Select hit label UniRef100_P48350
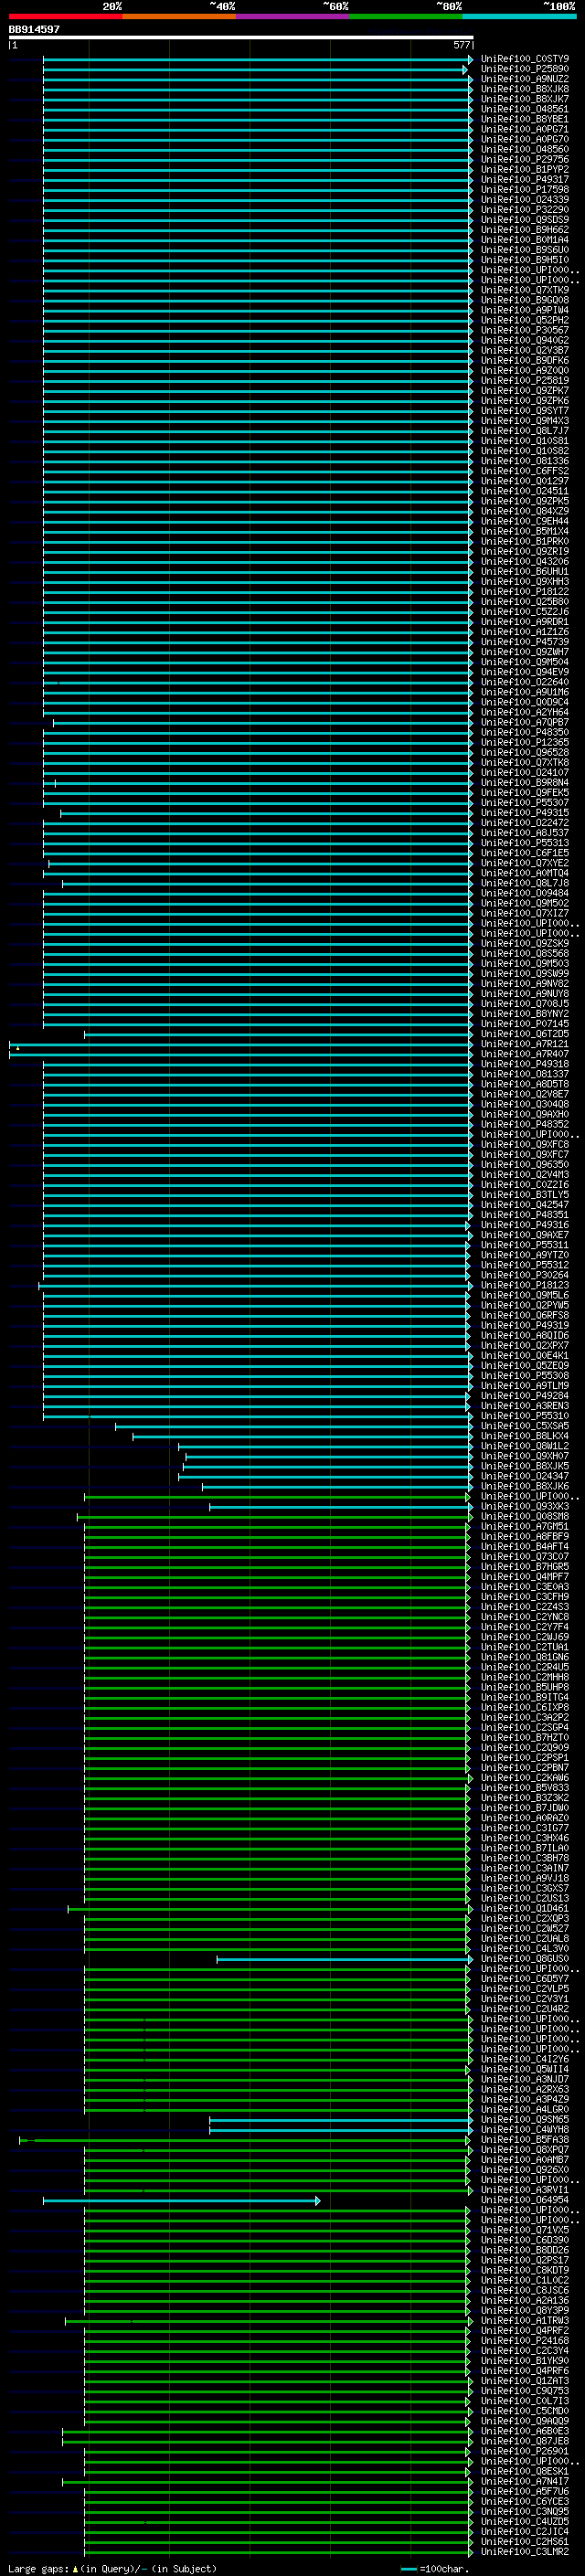585x2576 pixels. tap(524, 733)
